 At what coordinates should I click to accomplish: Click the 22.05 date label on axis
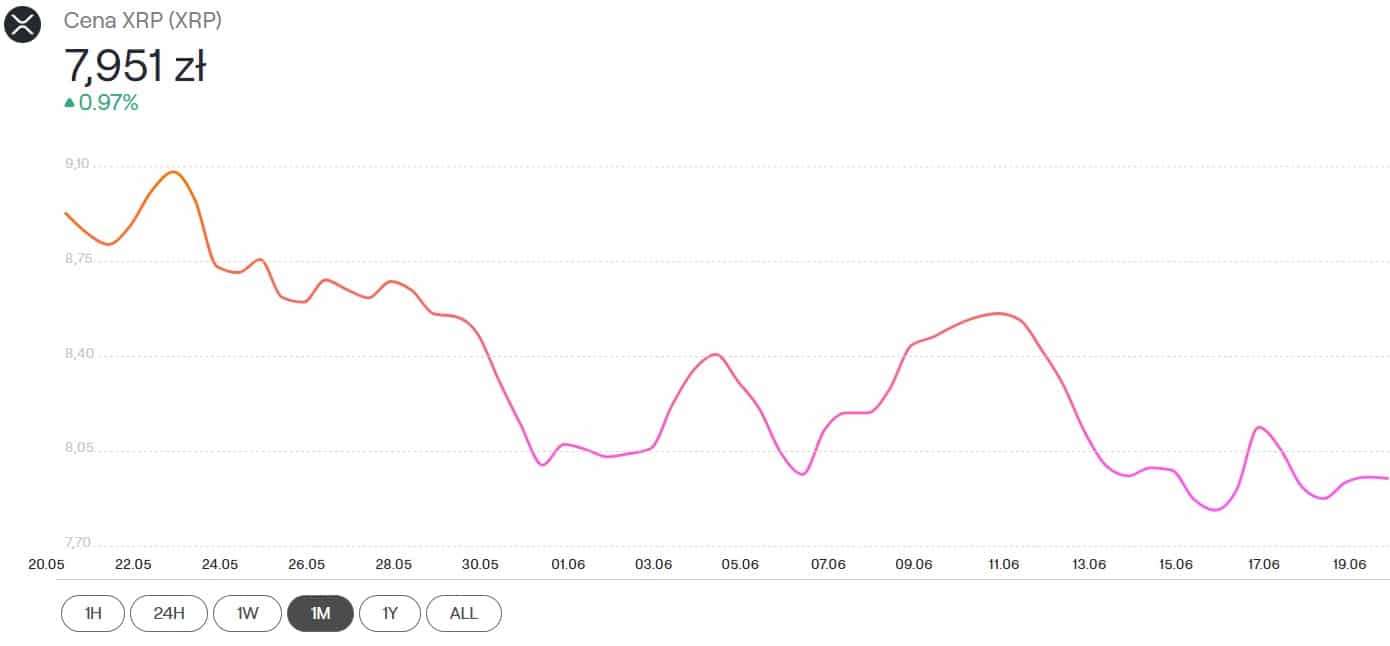[133, 564]
